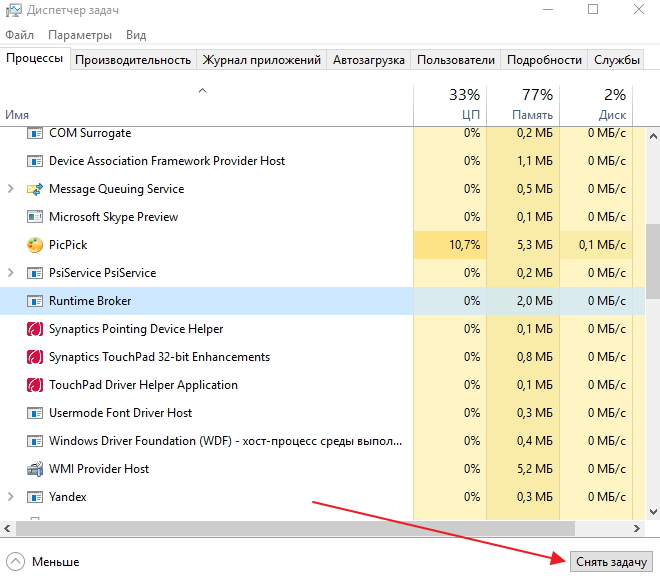Click the Usermode Font Driver Host icon

[x=35, y=413]
